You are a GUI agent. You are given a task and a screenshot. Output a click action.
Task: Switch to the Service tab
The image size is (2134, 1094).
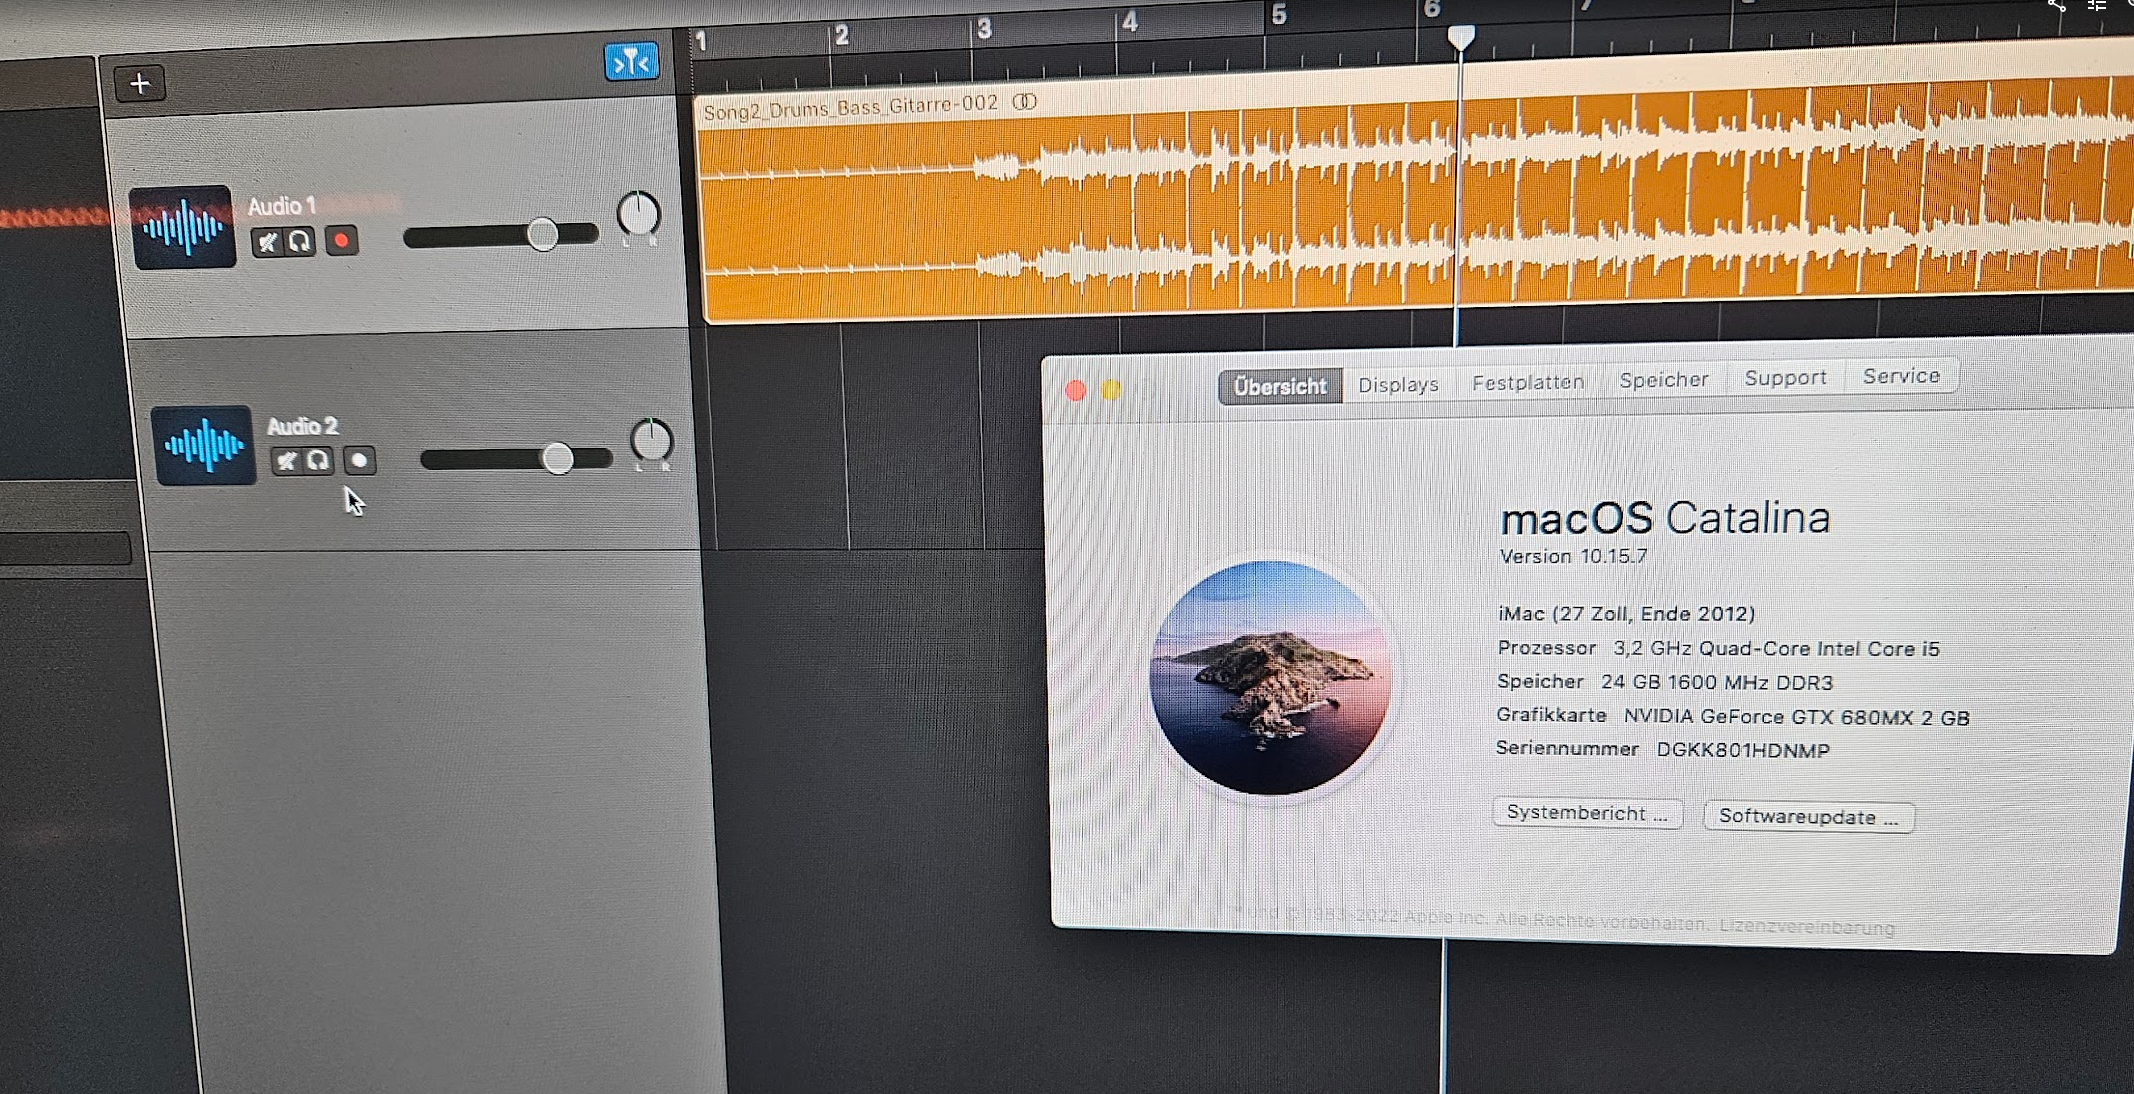pyautogui.click(x=1901, y=376)
